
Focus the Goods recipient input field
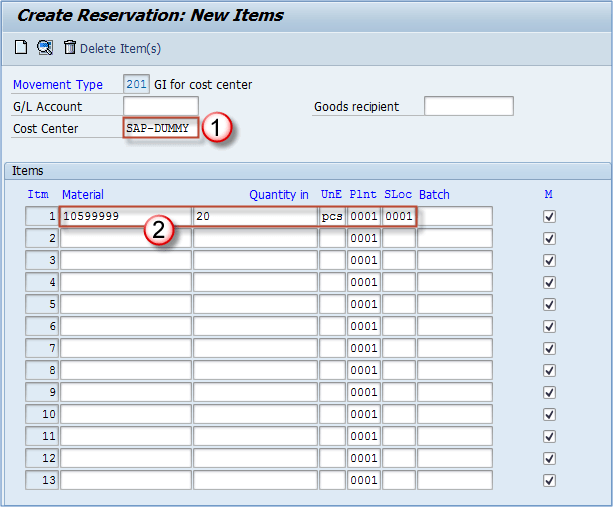(468, 107)
